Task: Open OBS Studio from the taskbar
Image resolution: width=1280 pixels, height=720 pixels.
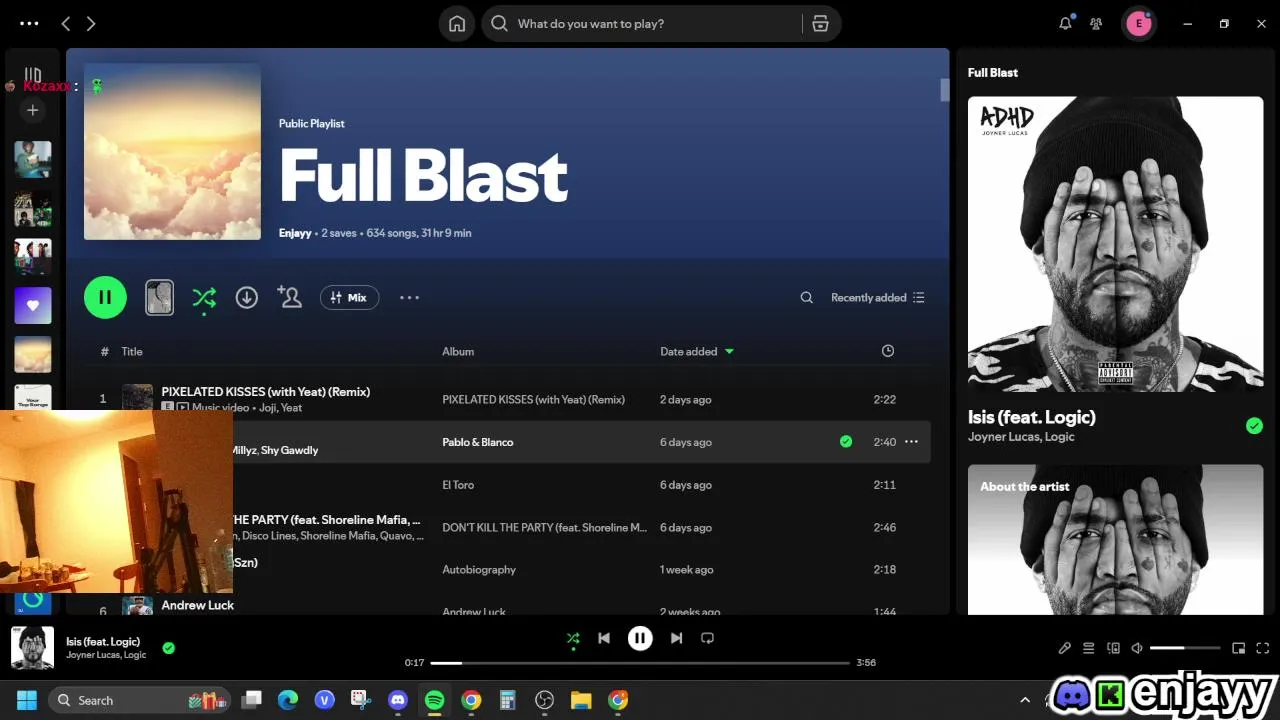Action: [544, 700]
